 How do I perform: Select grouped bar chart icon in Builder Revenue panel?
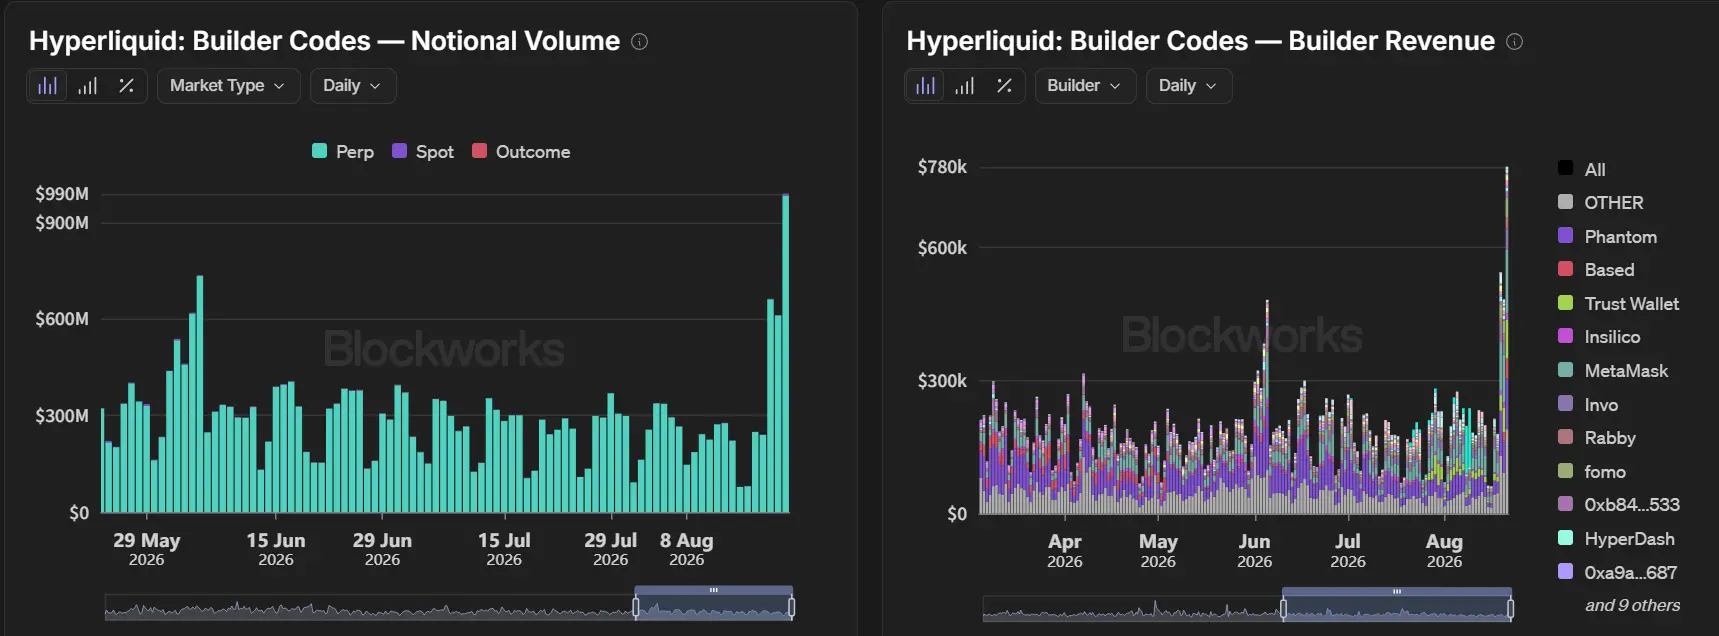[925, 86]
